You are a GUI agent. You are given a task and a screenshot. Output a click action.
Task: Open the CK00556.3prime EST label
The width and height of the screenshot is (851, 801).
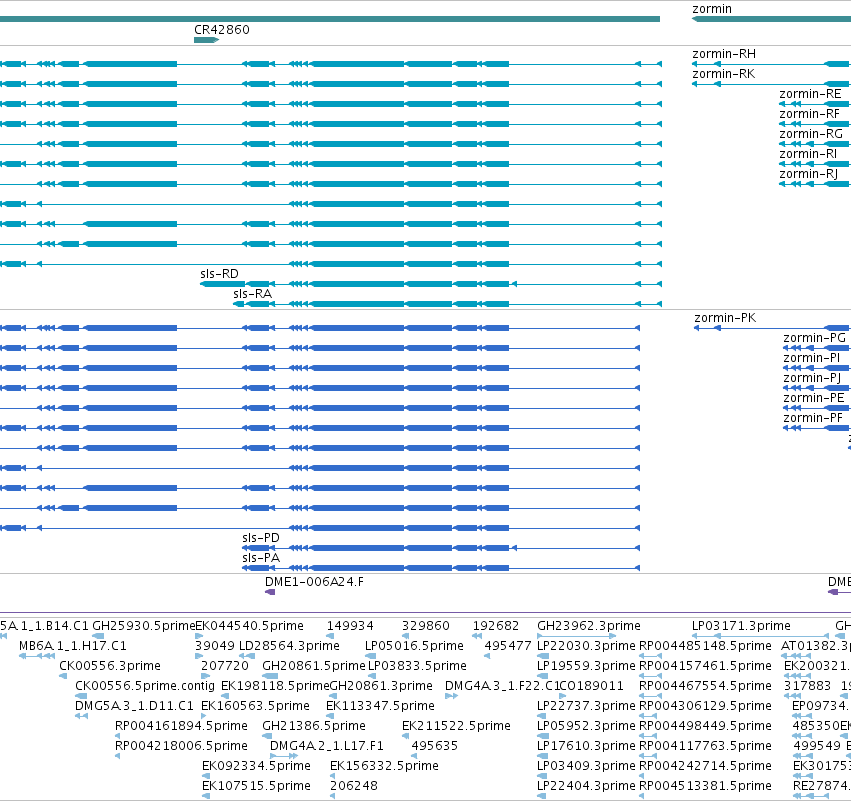[x=110, y=666]
